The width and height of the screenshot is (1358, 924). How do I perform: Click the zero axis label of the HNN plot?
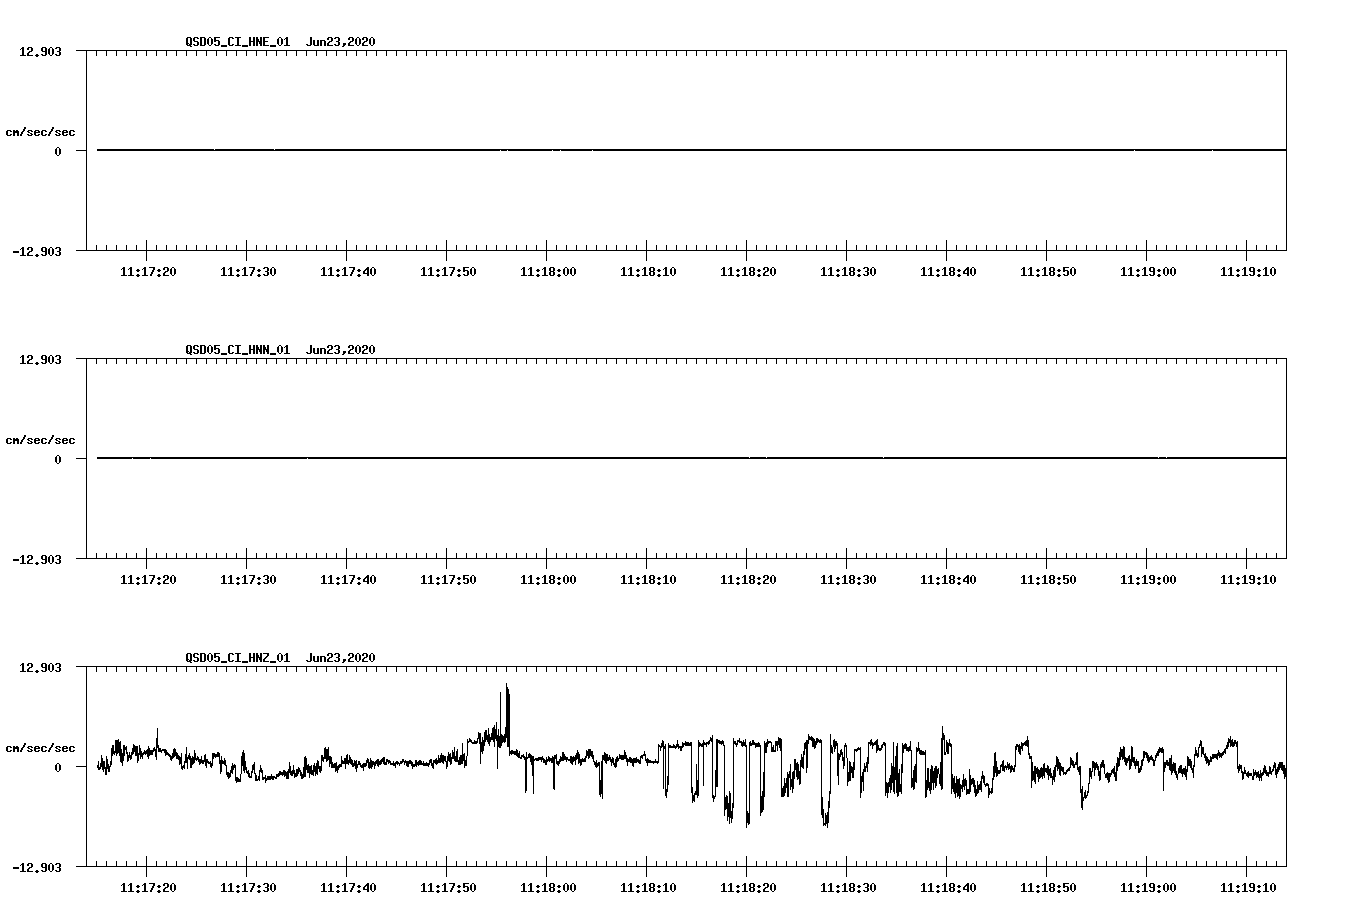pyautogui.click(x=58, y=460)
